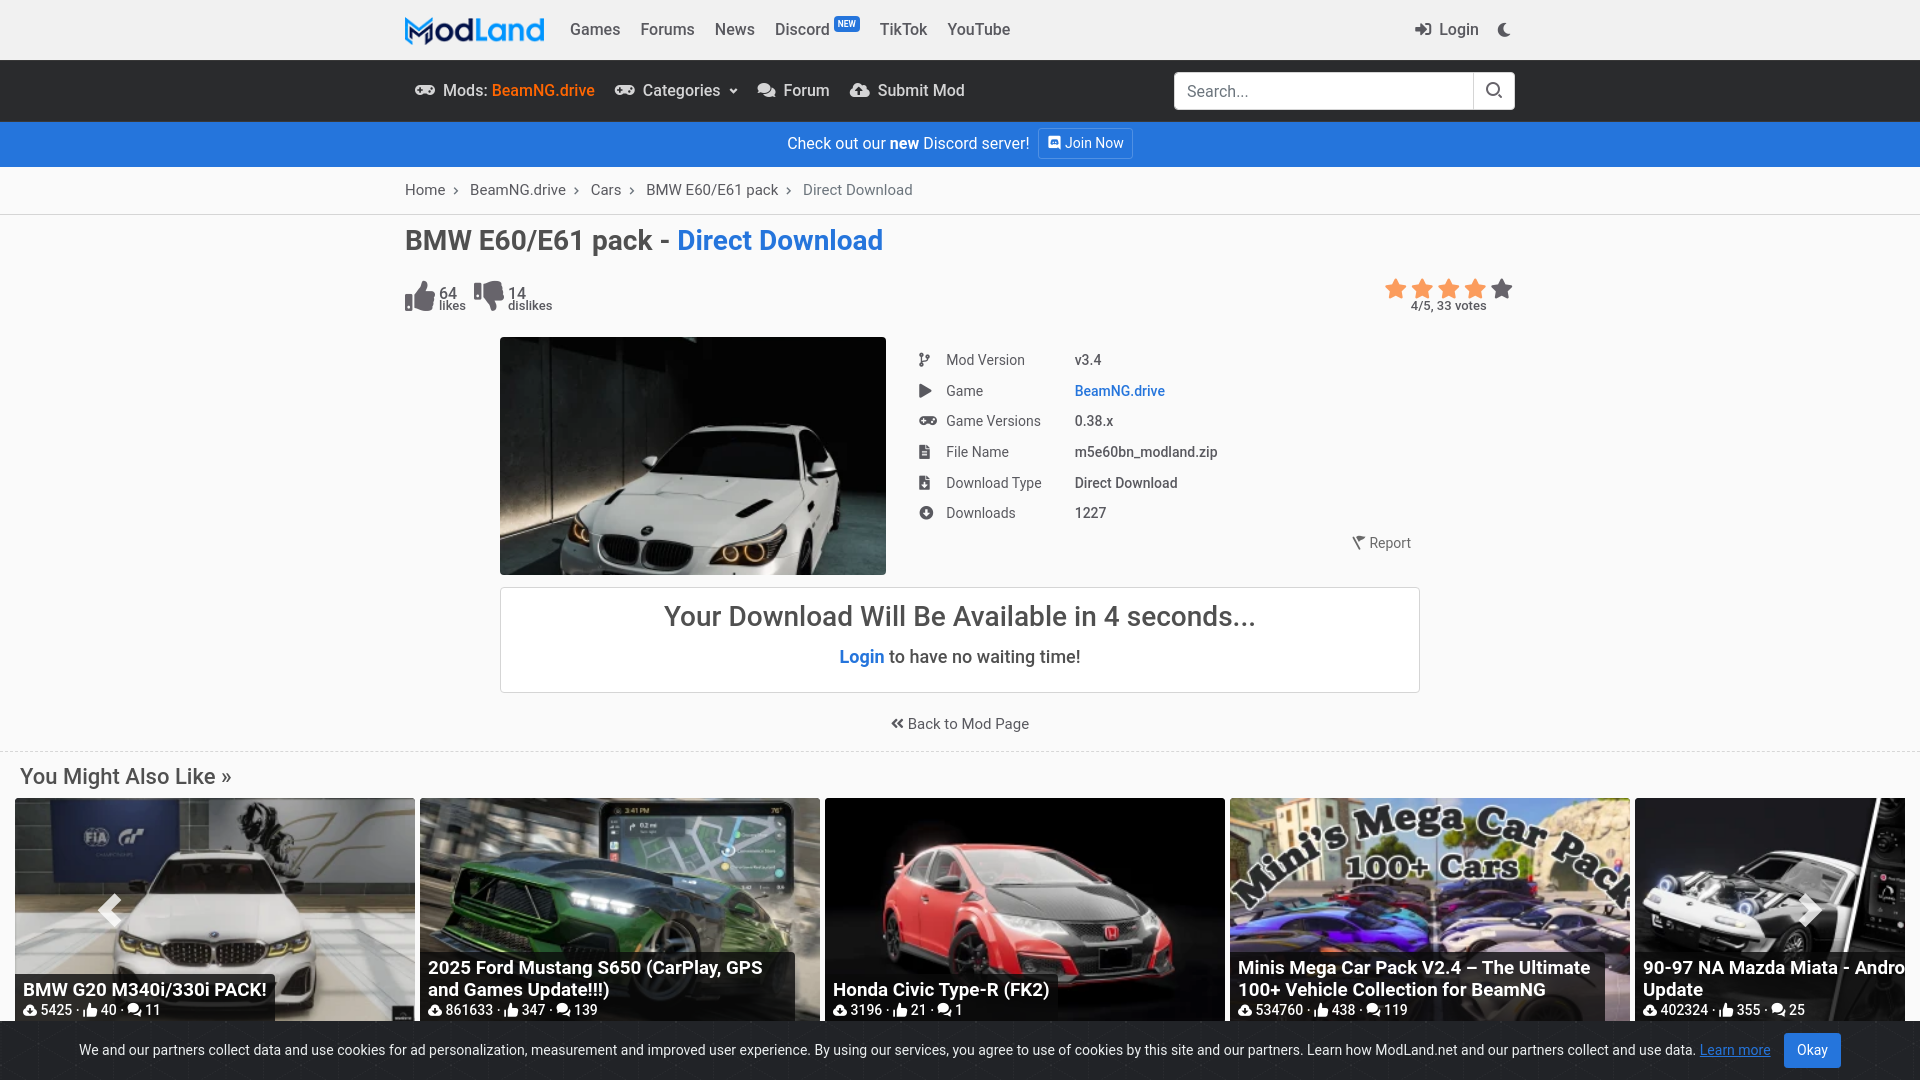Open 90-97 NA Mazda Miata card
Screen dimensions: 1920x1080
point(1770,910)
